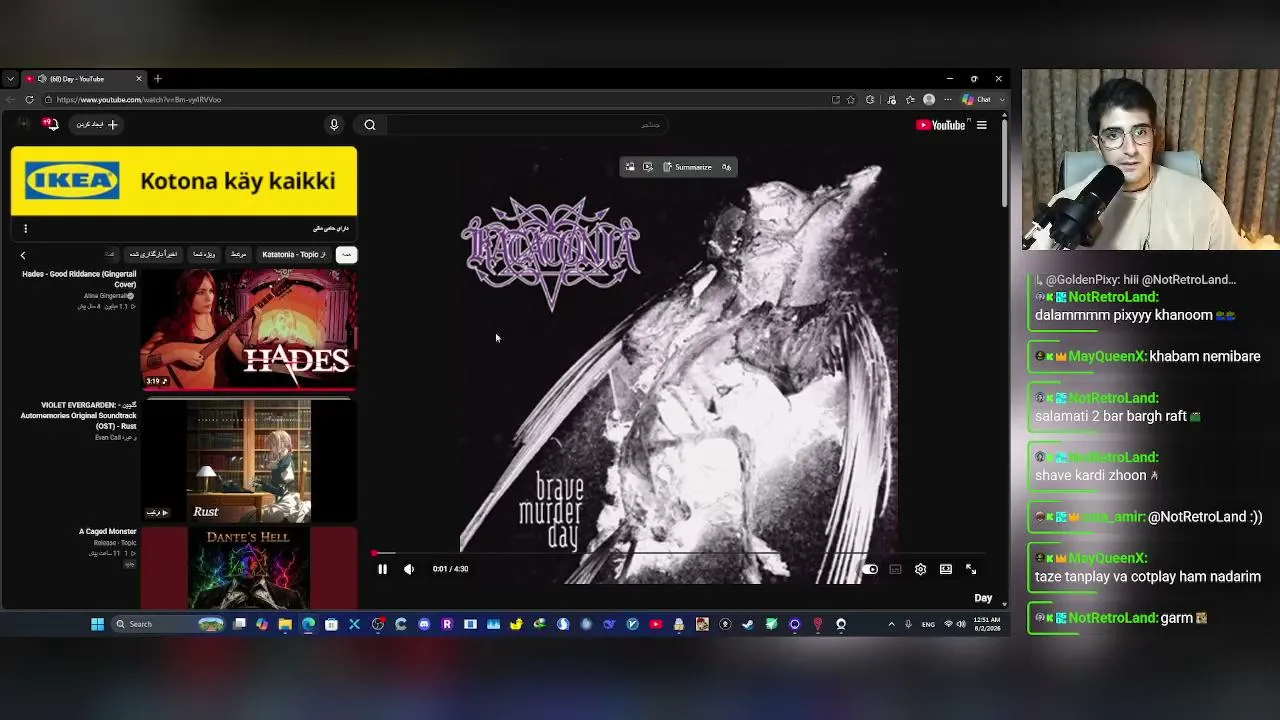Click the YouTube search field
1280x720 pixels.
pyautogui.click(x=528, y=125)
